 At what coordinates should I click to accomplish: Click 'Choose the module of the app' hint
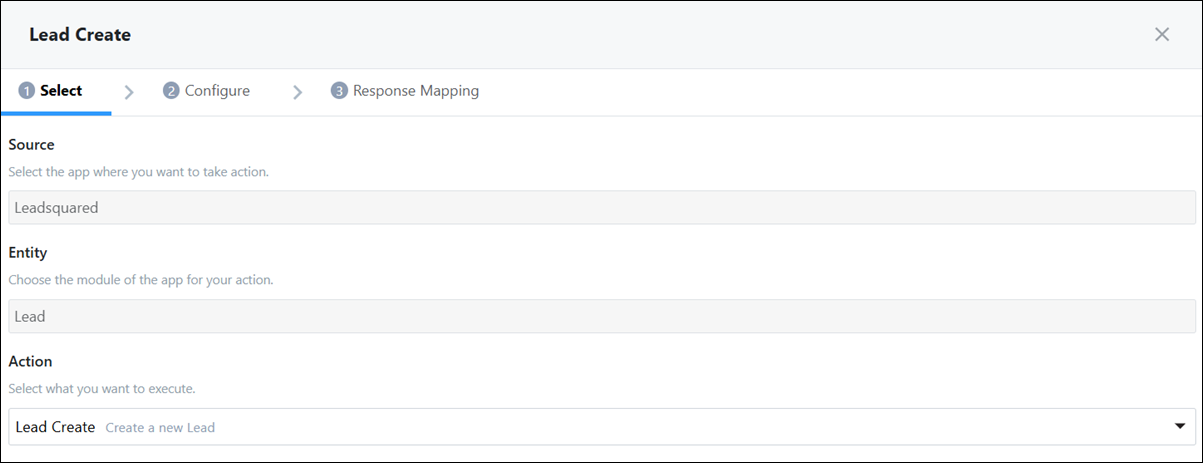click(x=141, y=280)
